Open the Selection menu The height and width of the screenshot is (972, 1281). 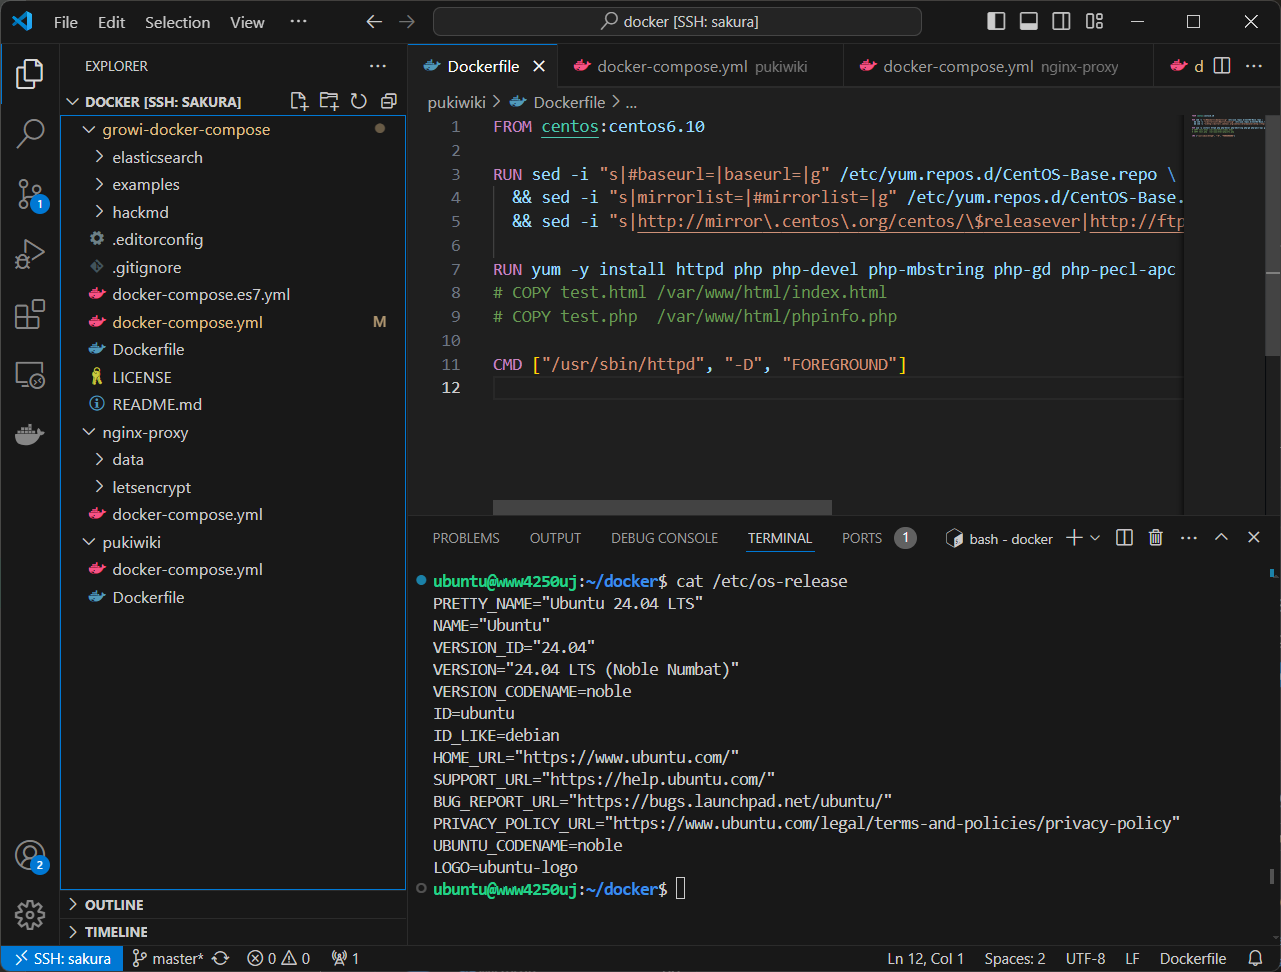177,22
